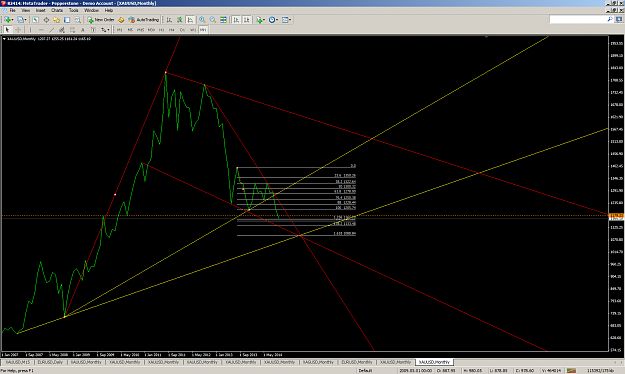Toggle AutoTrading on or off
Screen dimensions: 625x374
pyautogui.click(x=143, y=20)
